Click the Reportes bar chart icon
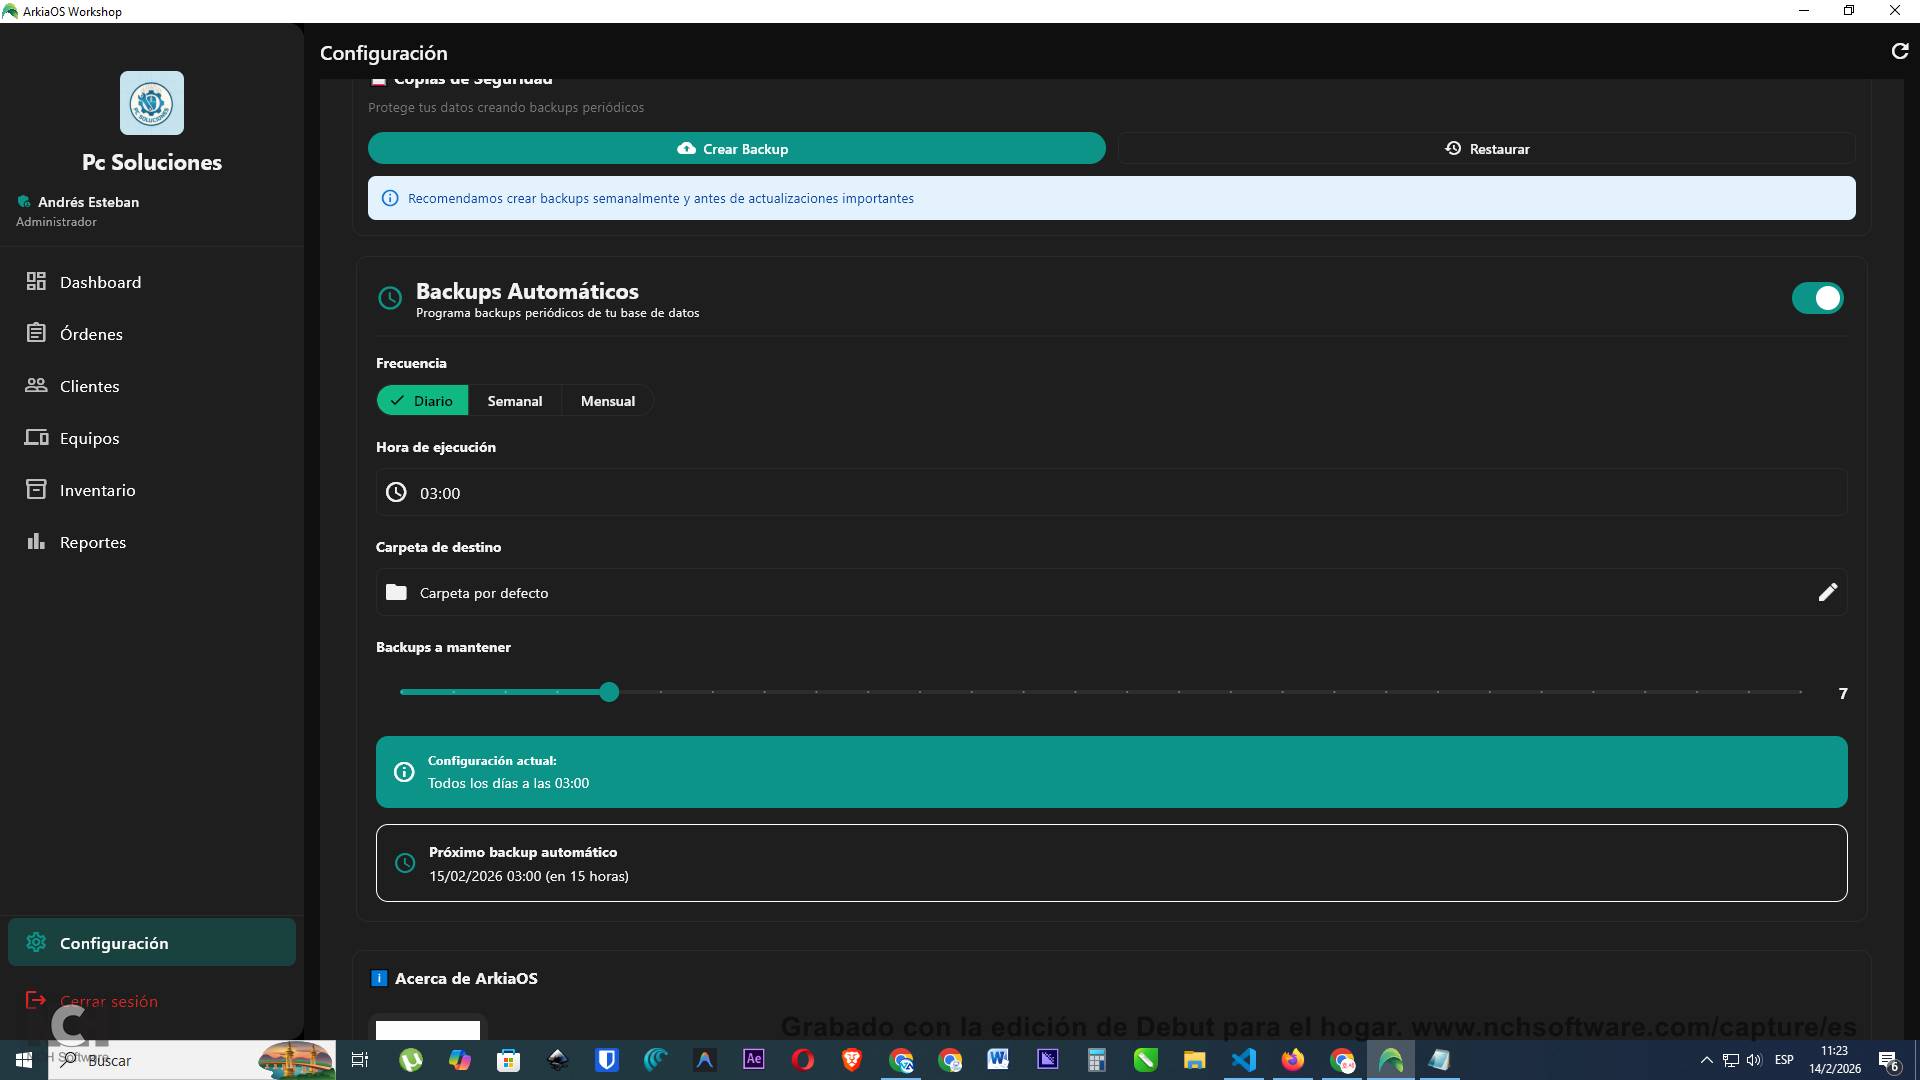This screenshot has width=1920, height=1080. point(36,542)
